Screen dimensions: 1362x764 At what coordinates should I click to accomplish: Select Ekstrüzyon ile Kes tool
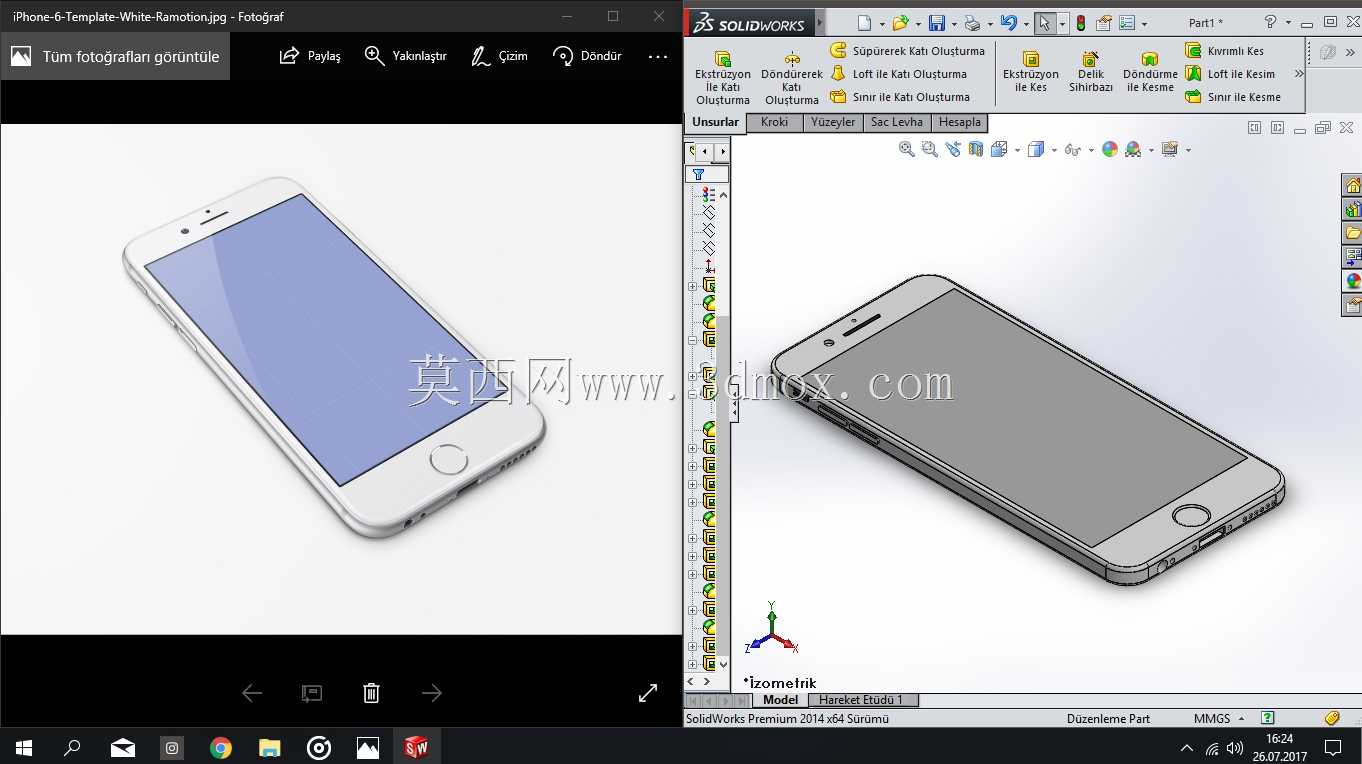click(x=1031, y=72)
